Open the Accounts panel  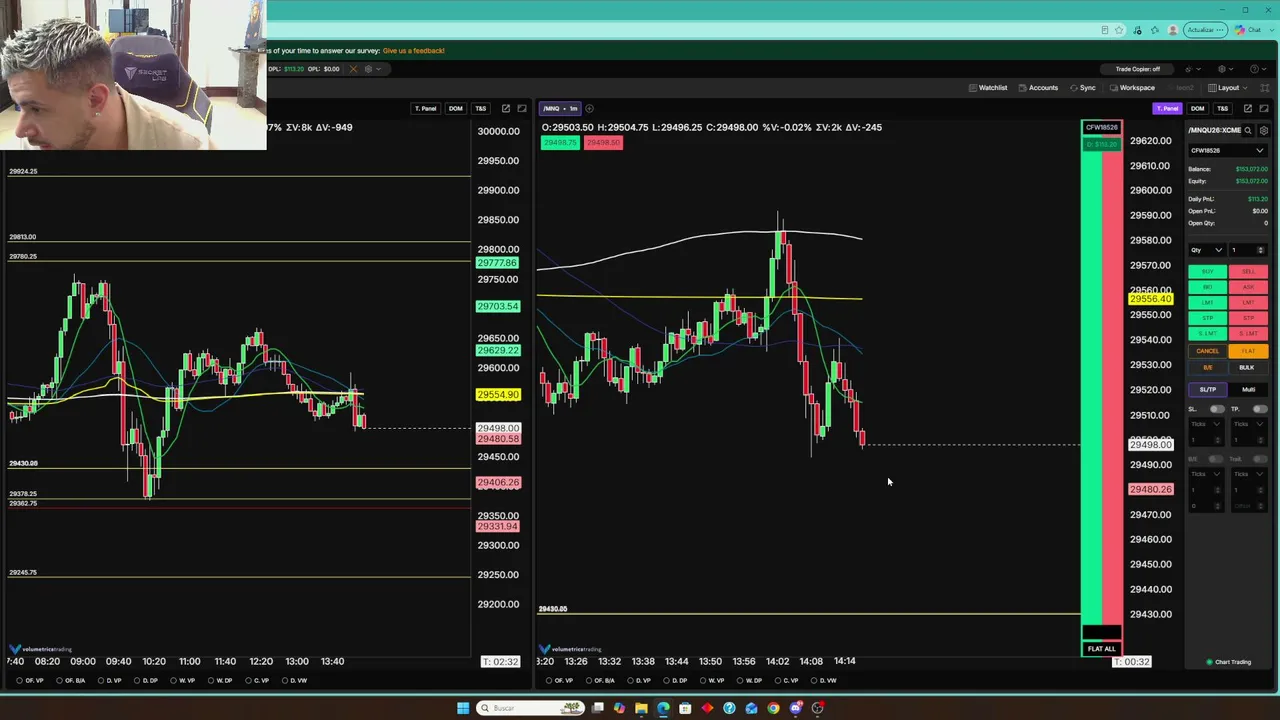(x=1038, y=88)
